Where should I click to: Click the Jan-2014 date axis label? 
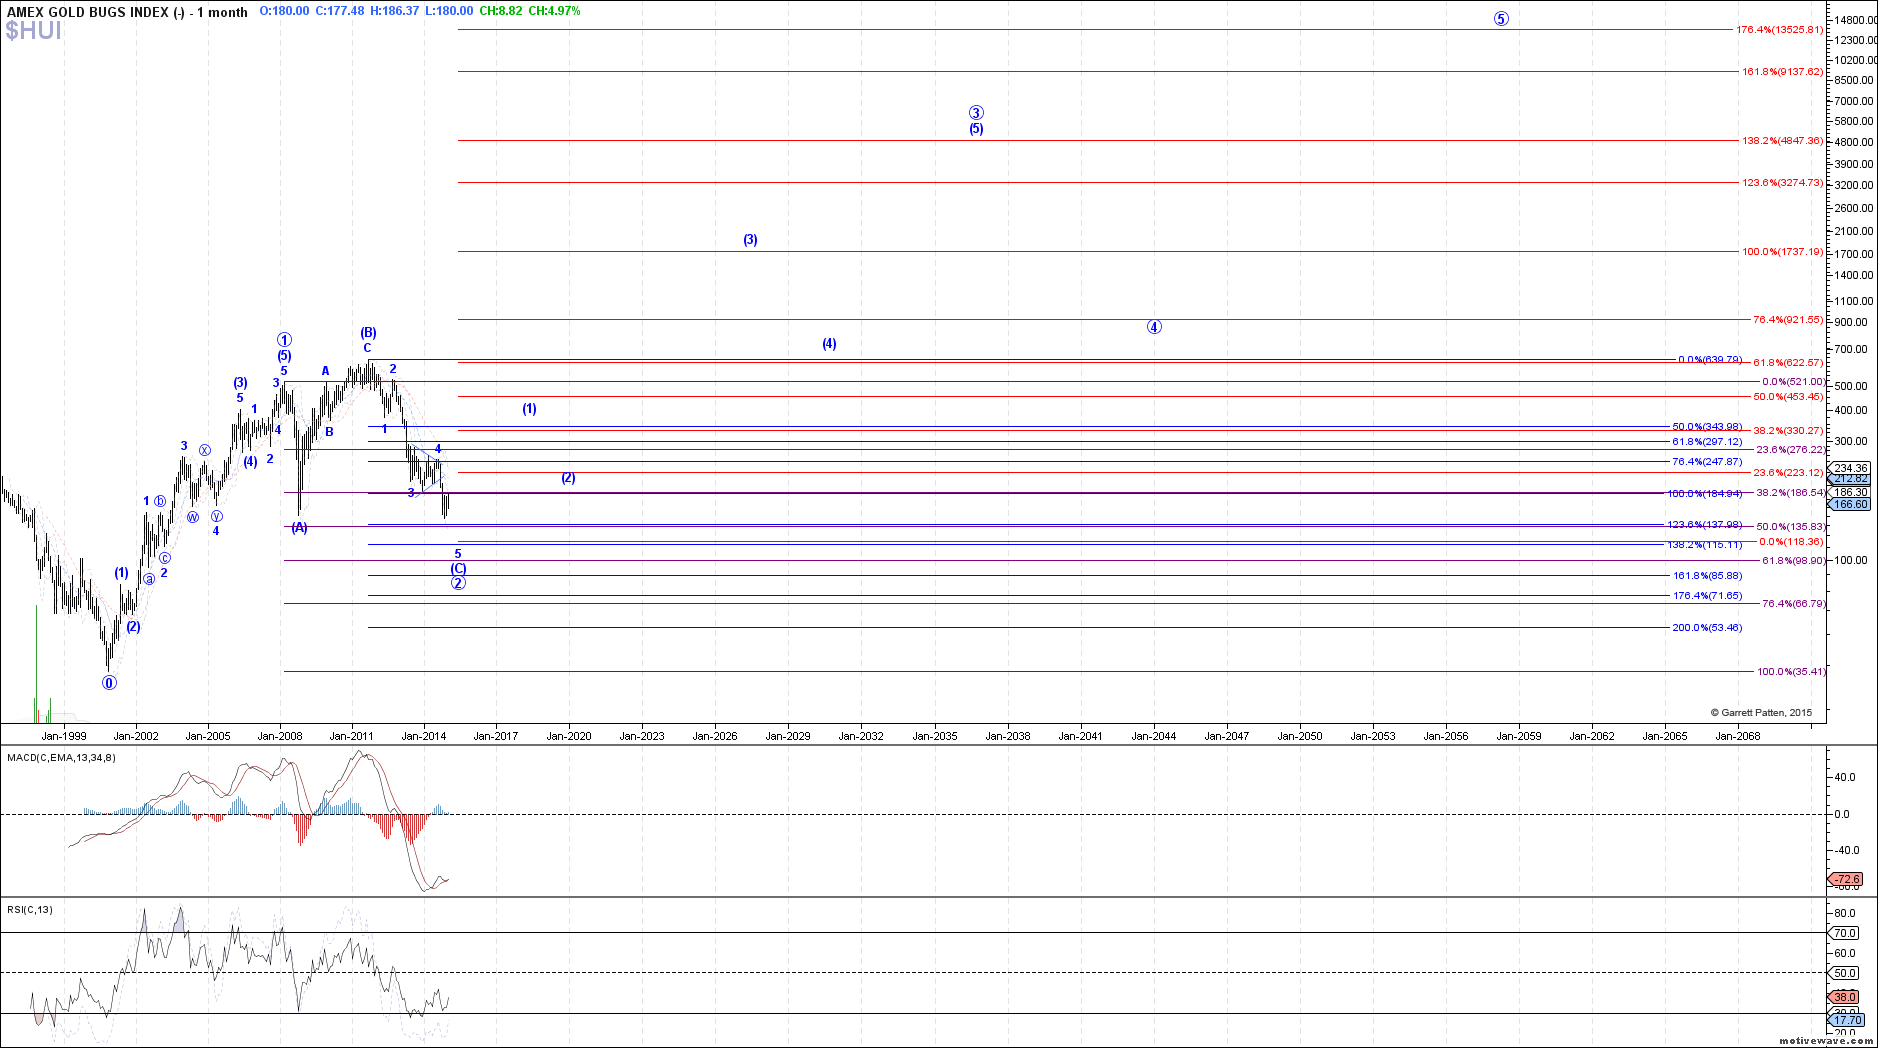[x=424, y=736]
